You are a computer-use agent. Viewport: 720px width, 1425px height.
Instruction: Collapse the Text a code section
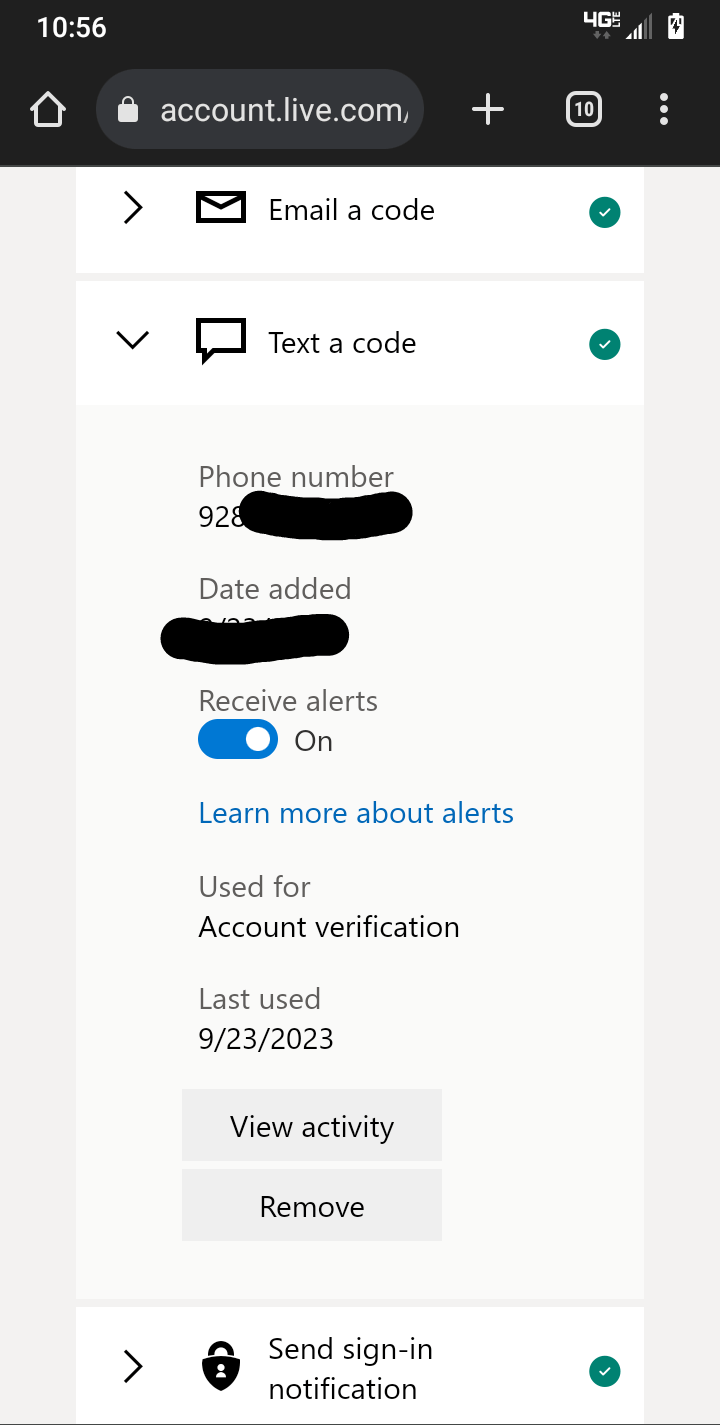tap(132, 340)
